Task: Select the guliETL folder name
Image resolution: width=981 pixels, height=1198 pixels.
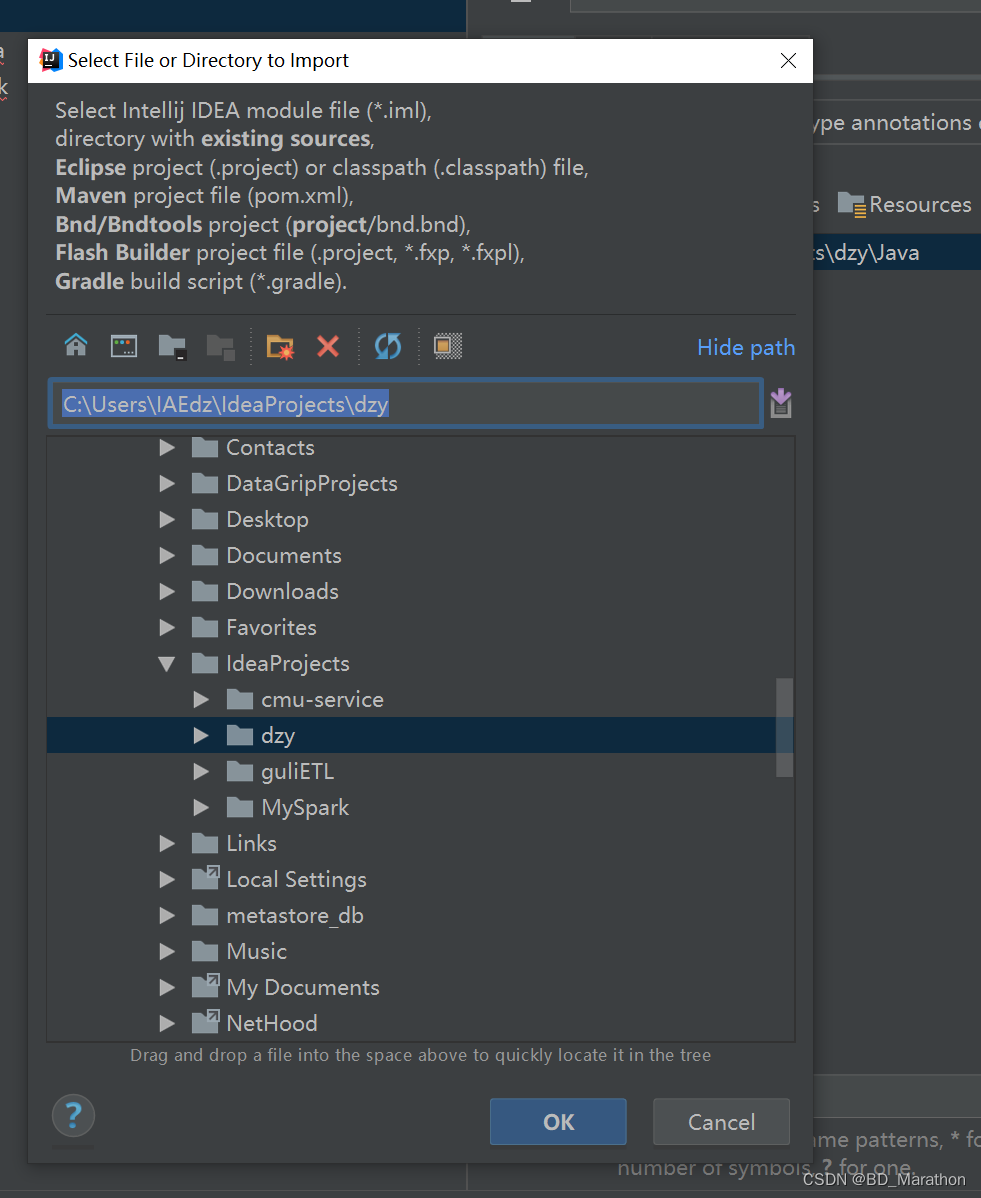Action: click(x=297, y=772)
